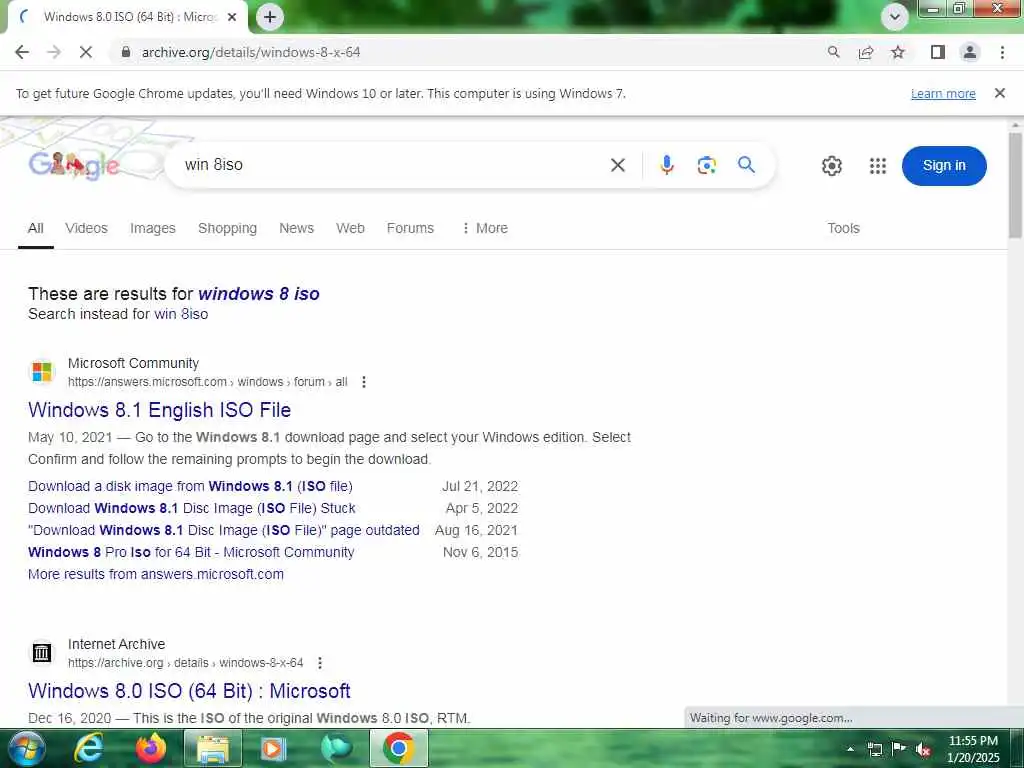This screenshot has width=1024, height=768.
Task: Click the Chrome taskbar icon
Action: click(399, 748)
